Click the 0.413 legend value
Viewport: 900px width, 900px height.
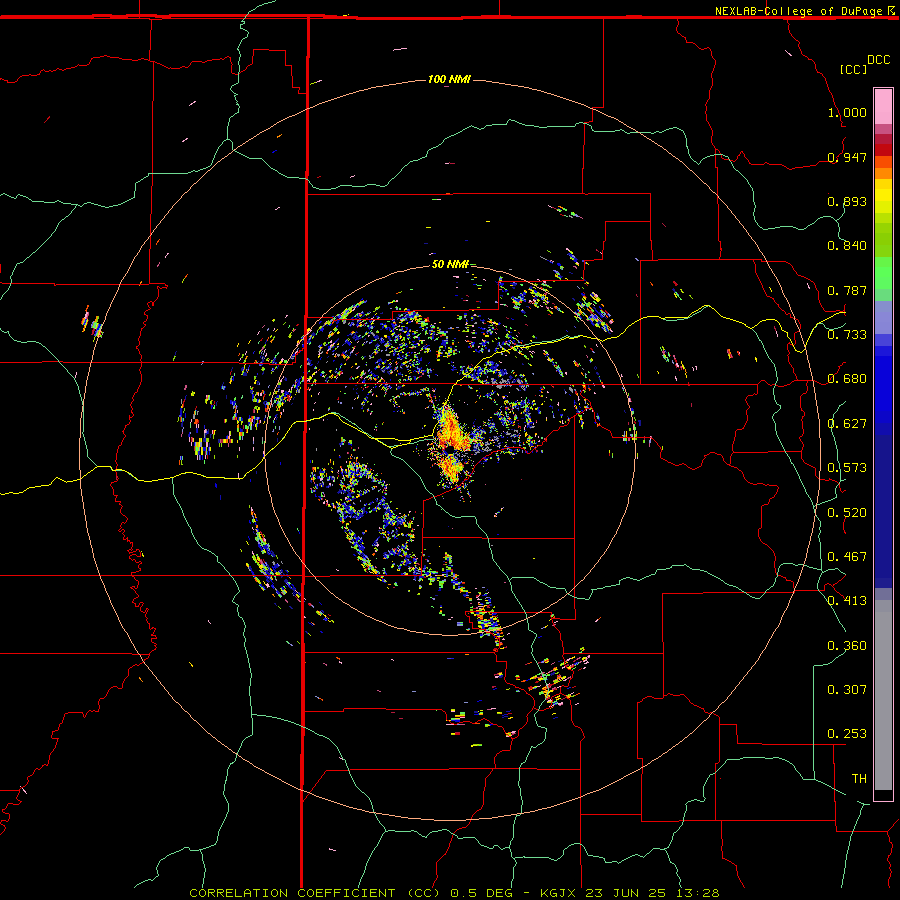coord(847,601)
